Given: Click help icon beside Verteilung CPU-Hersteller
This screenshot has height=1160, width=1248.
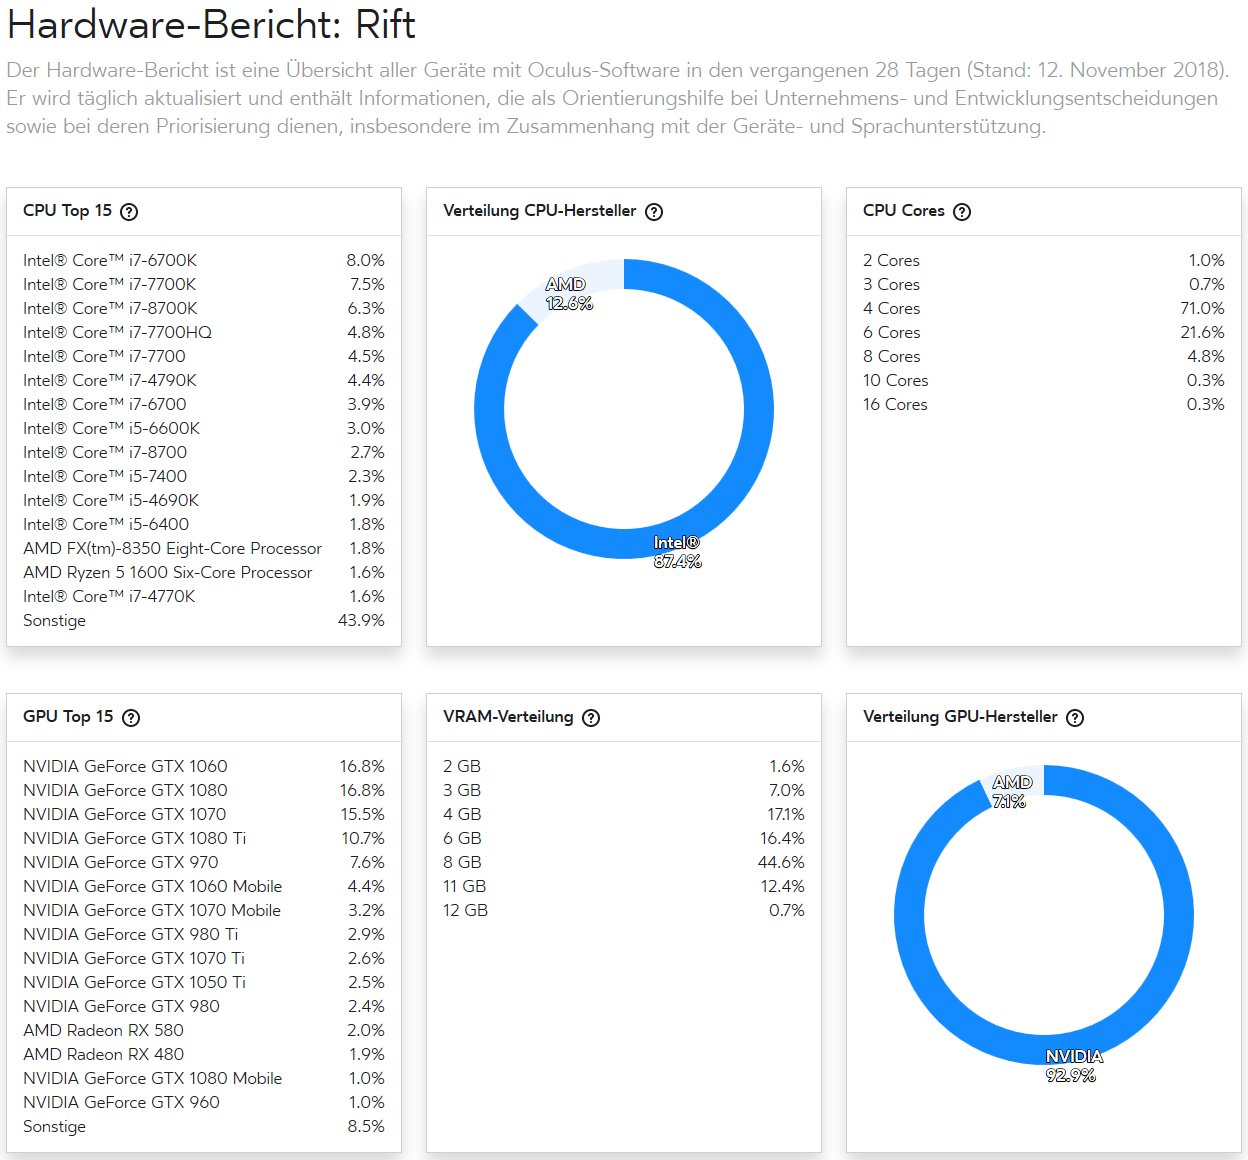Looking at the screenshot, I should pos(654,212).
